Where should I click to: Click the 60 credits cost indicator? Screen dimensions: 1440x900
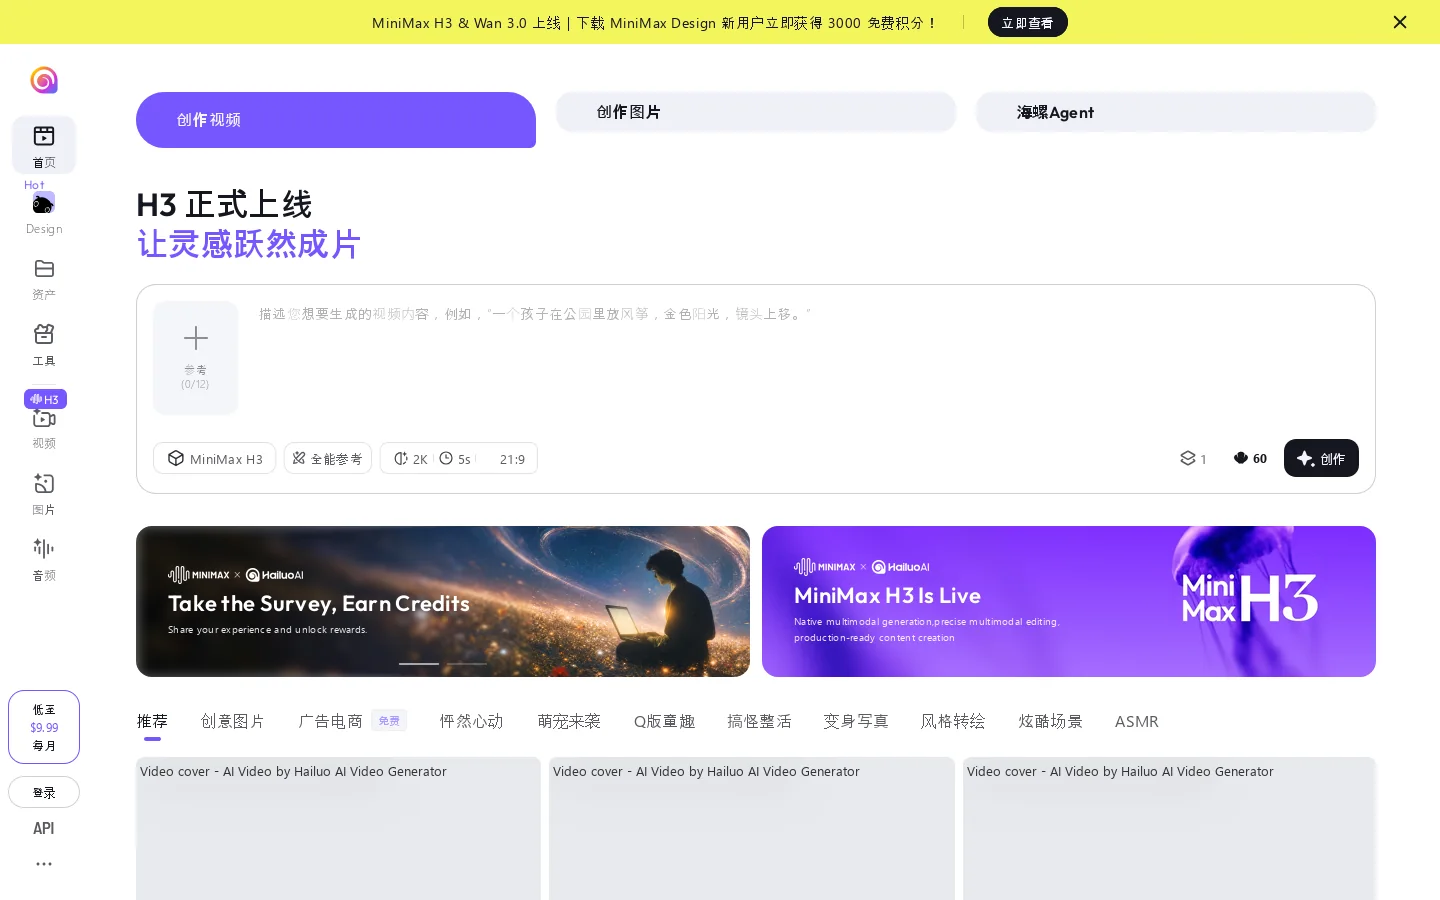[x=1250, y=459]
